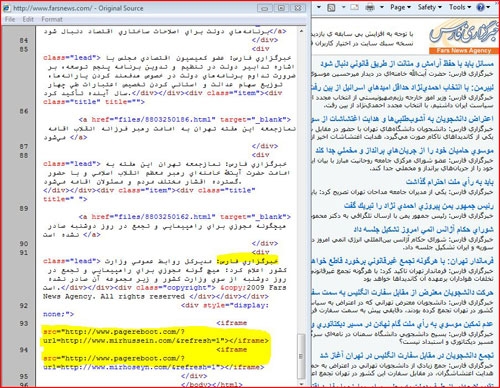The height and width of the screenshot is (388, 500).
Task: Open Tehran governor headline on illegal gatherings
Action: click(403, 261)
